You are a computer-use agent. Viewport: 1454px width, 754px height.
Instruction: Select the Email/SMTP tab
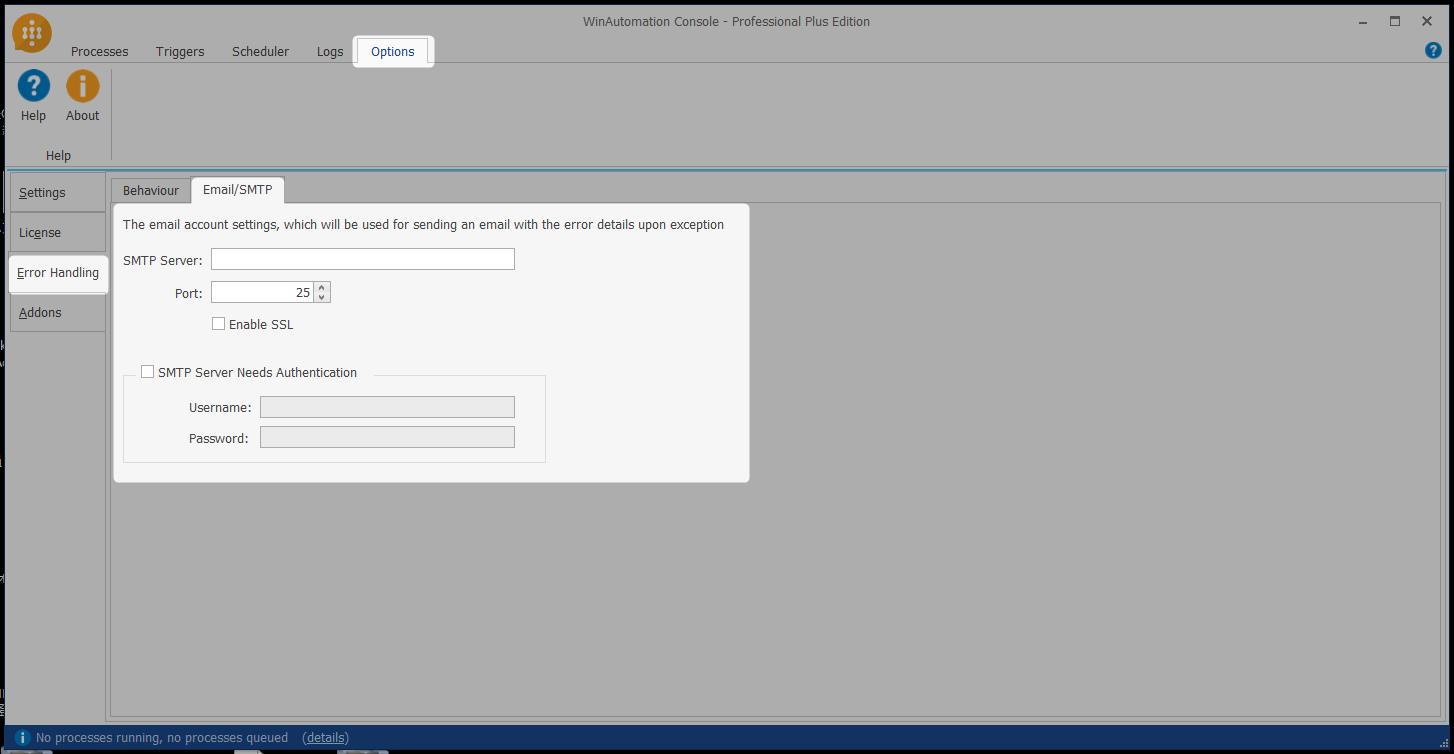click(x=237, y=190)
